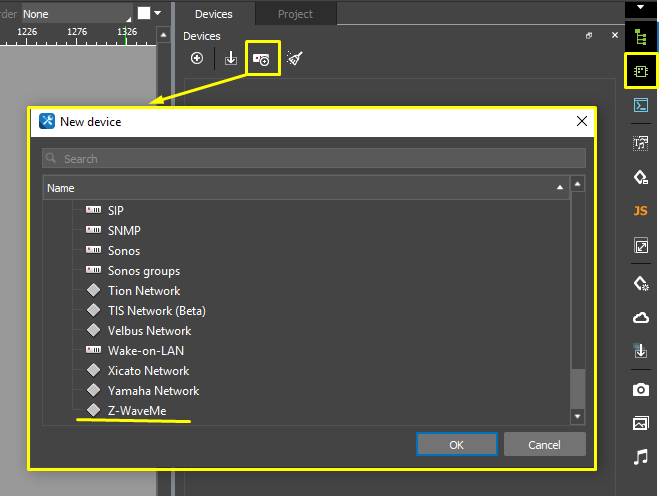
Task: Open the music note icon in sidebar
Action: 641,457
